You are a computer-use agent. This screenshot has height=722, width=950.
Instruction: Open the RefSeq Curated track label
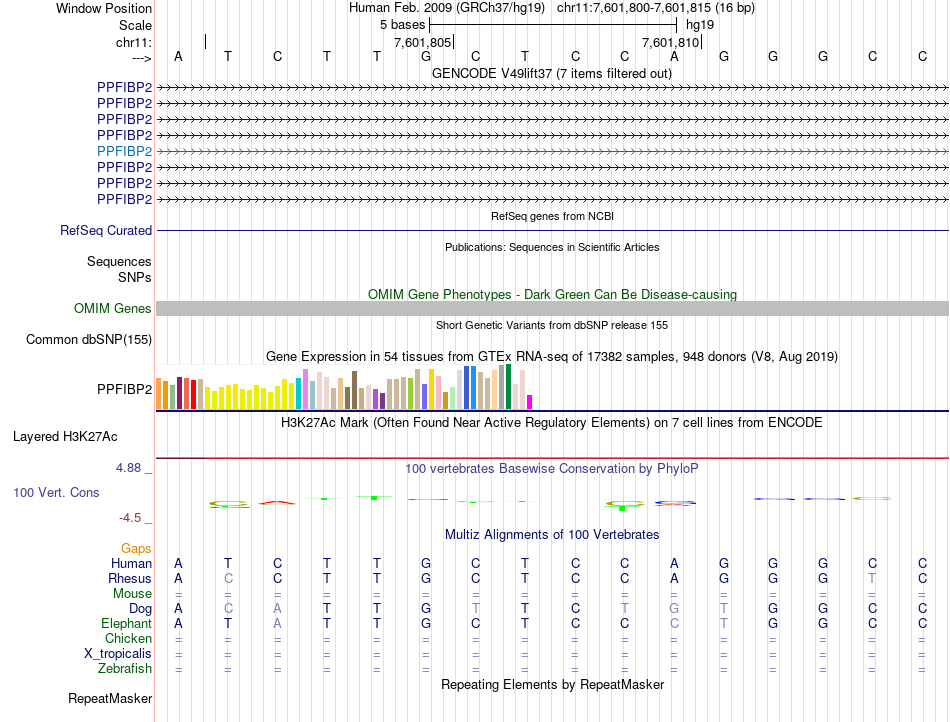pos(105,230)
